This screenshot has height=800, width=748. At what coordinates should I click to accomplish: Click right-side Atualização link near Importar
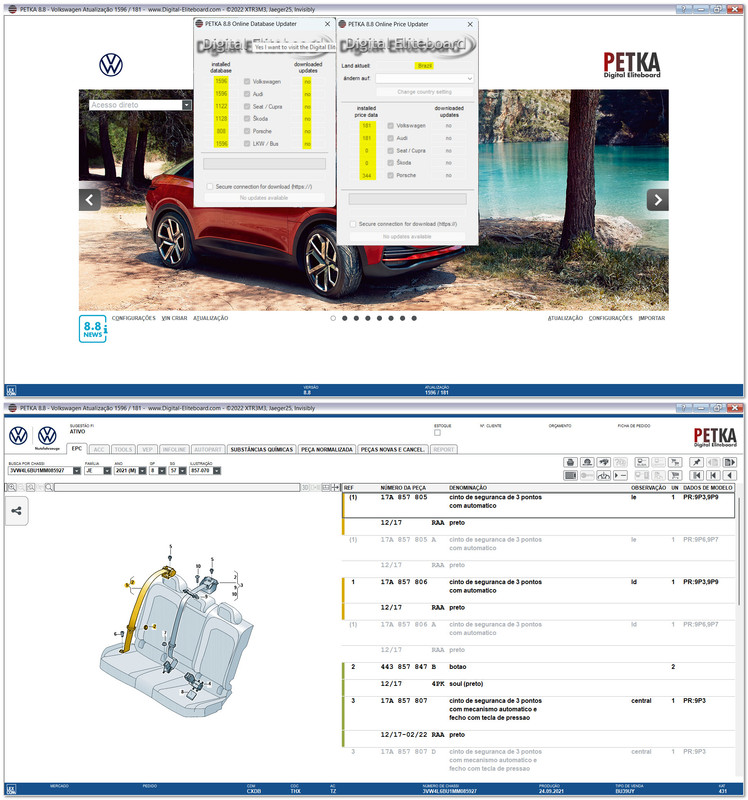tap(565, 318)
